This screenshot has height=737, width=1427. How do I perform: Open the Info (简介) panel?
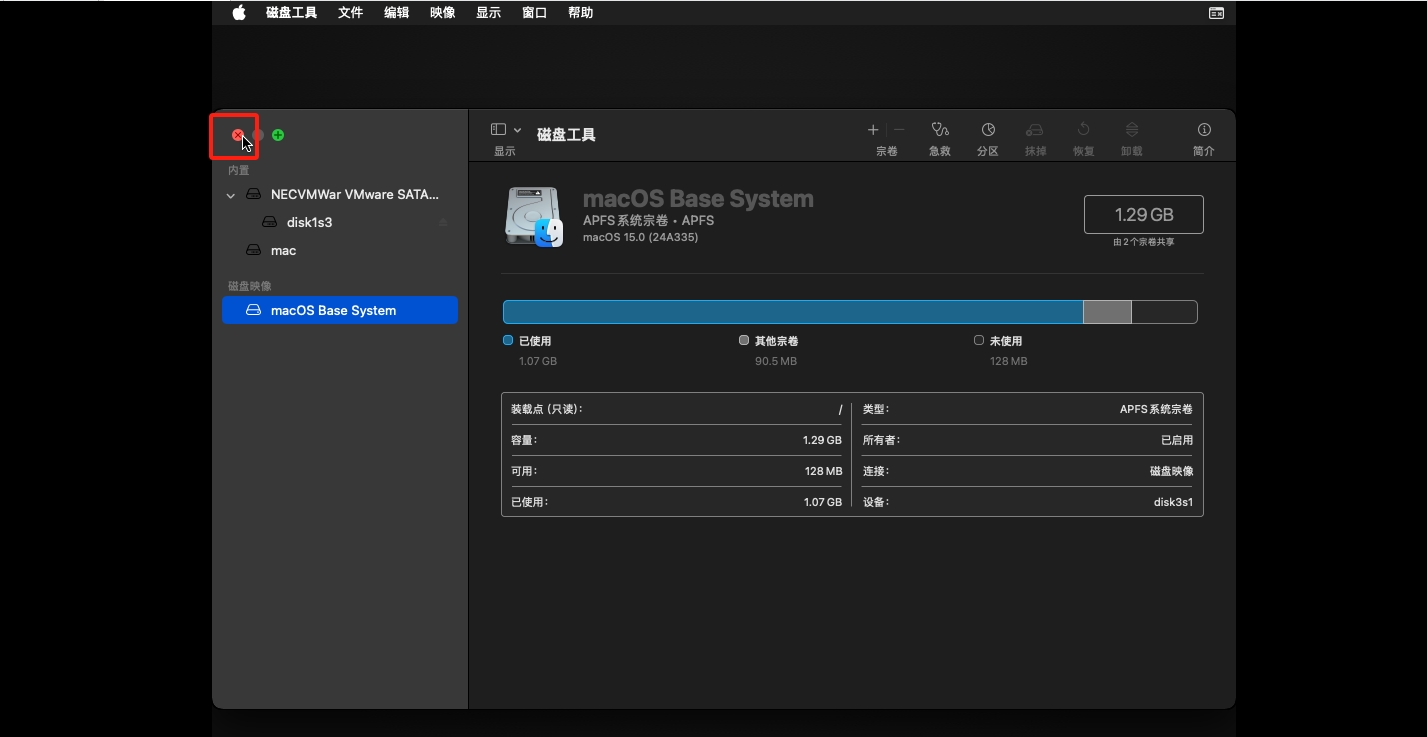(x=1204, y=130)
